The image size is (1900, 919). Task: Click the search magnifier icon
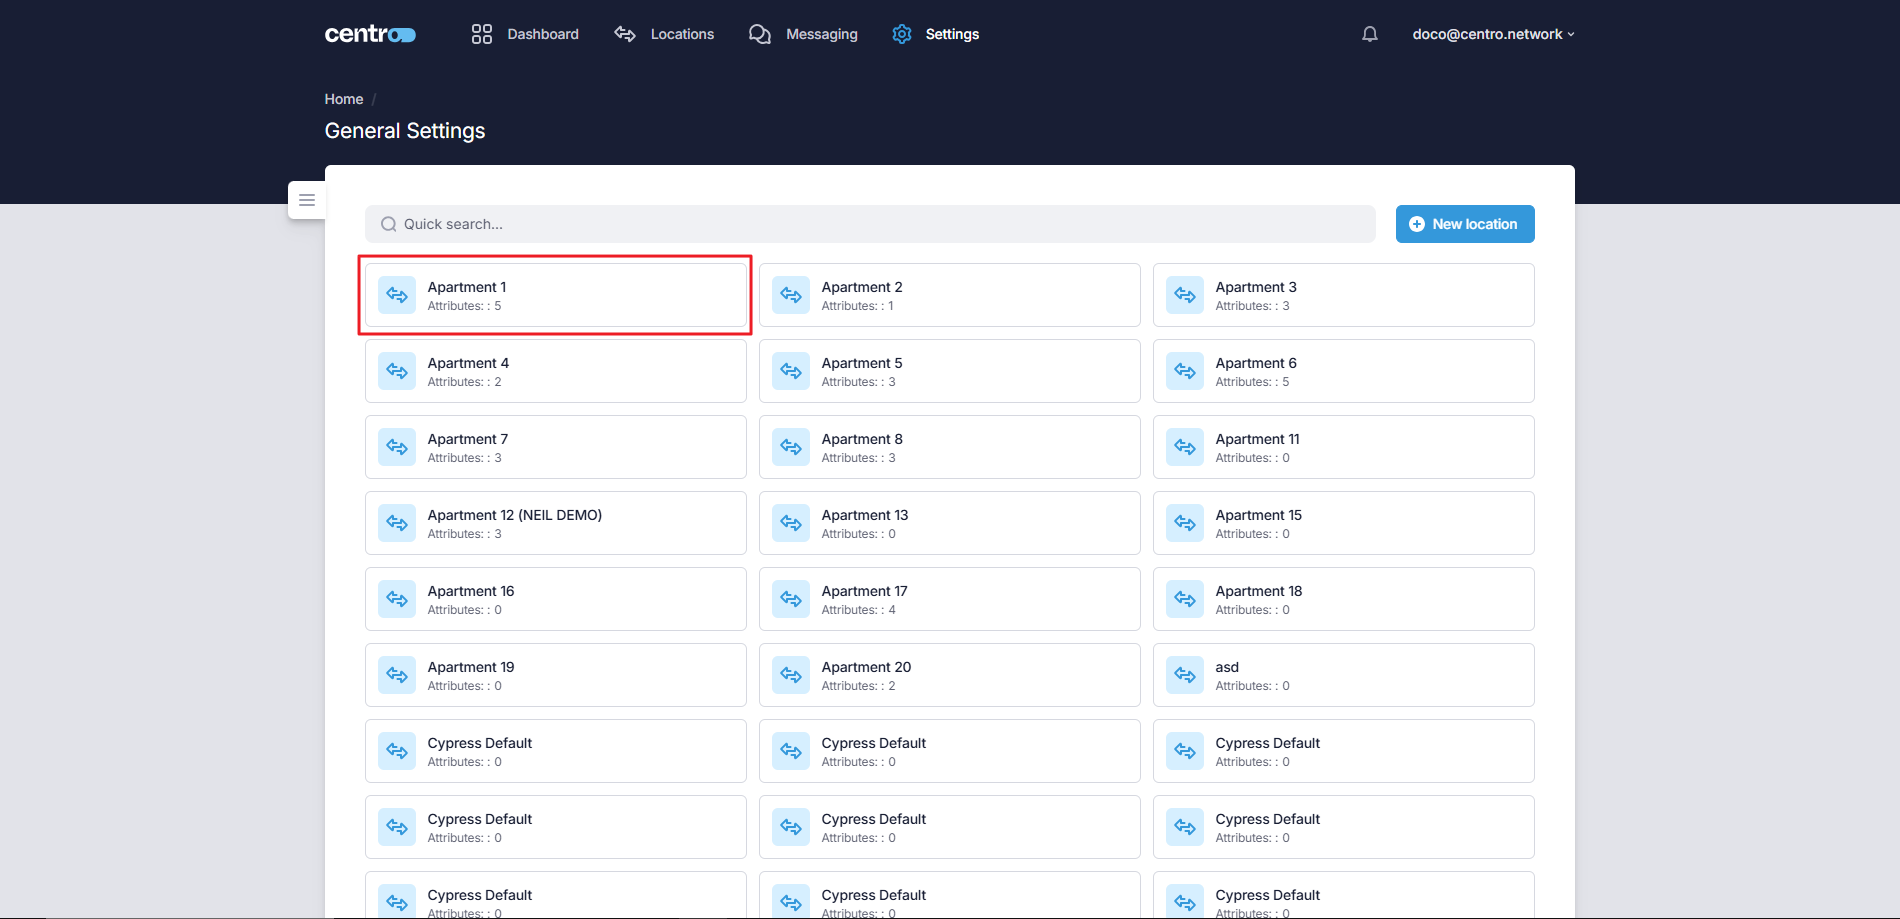tap(389, 224)
